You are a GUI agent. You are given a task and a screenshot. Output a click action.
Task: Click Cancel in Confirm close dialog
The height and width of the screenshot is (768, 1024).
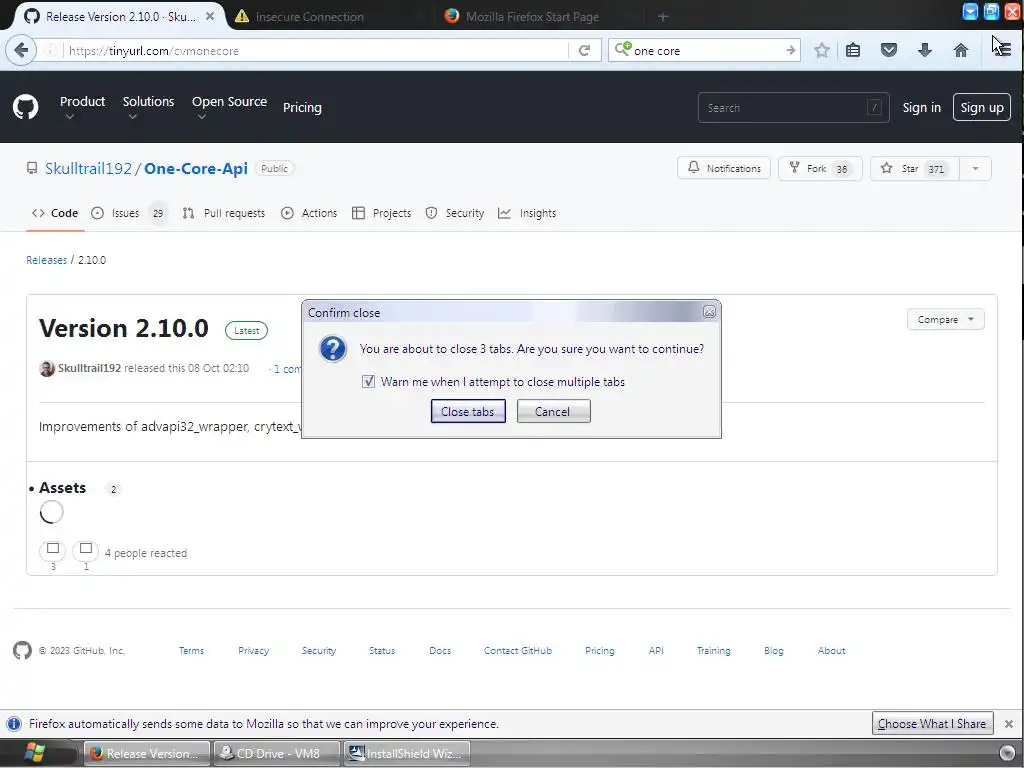click(x=553, y=411)
